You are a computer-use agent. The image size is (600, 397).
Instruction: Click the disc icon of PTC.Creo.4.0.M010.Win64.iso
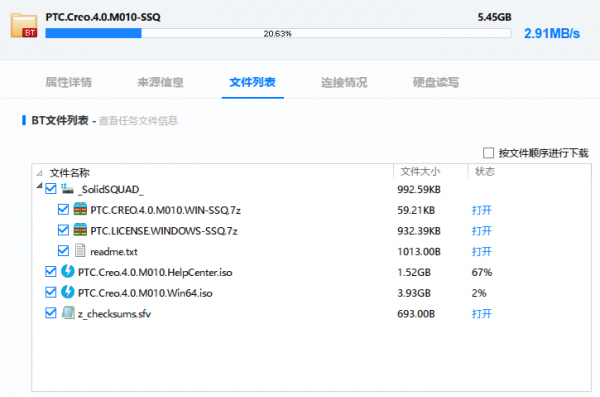tap(68, 292)
